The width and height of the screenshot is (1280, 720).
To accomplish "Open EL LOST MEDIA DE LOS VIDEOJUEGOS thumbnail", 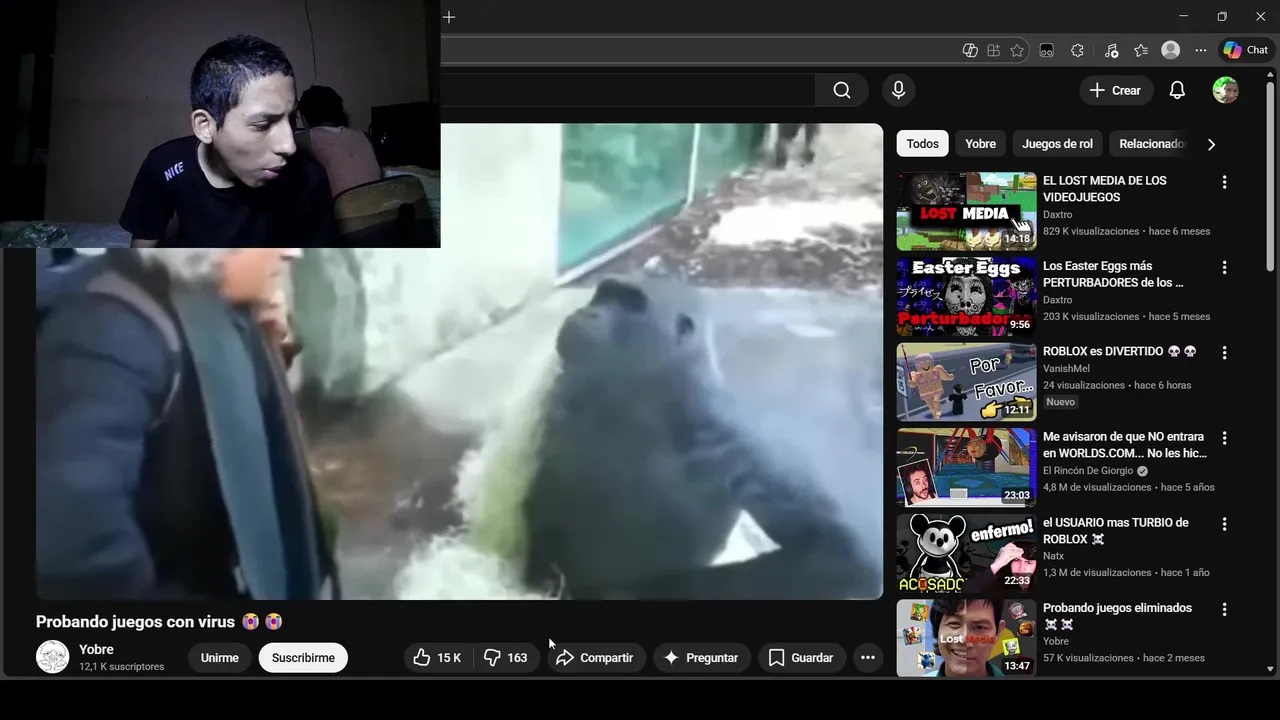I will [966, 211].
